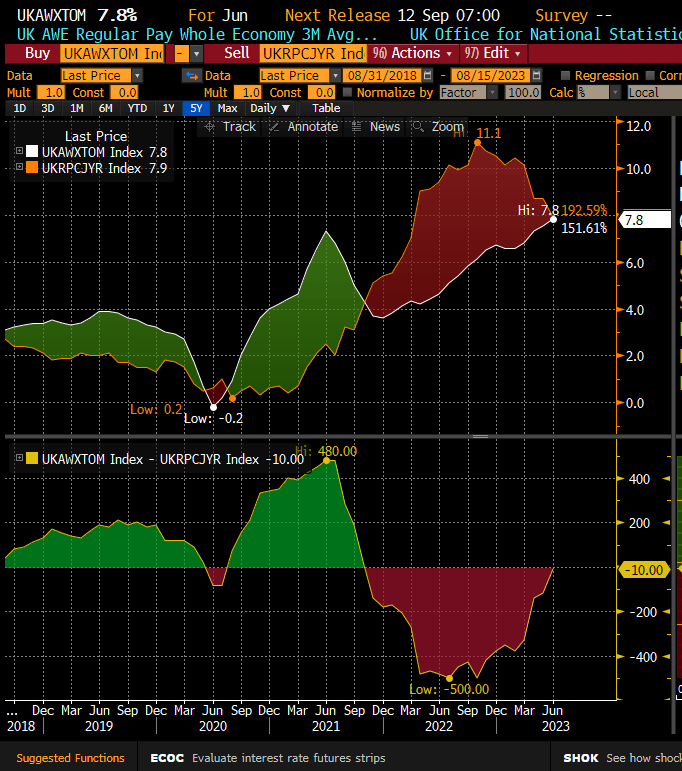This screenshot has height=771, width=682.
Task: Select the 1Y time range tab
Action: click(168, 108)
